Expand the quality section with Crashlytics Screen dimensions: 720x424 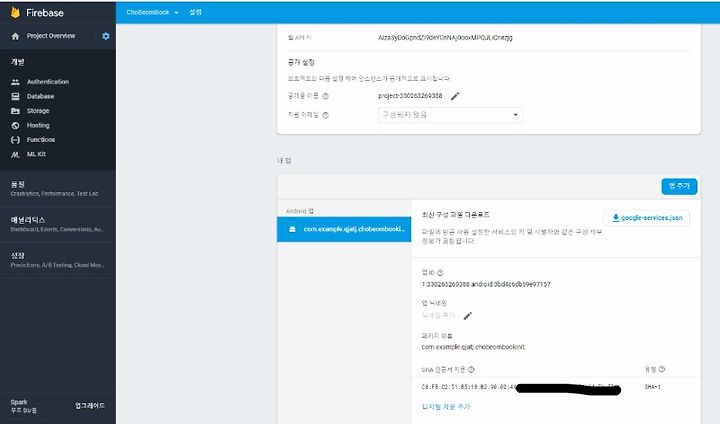pos(58,188)
